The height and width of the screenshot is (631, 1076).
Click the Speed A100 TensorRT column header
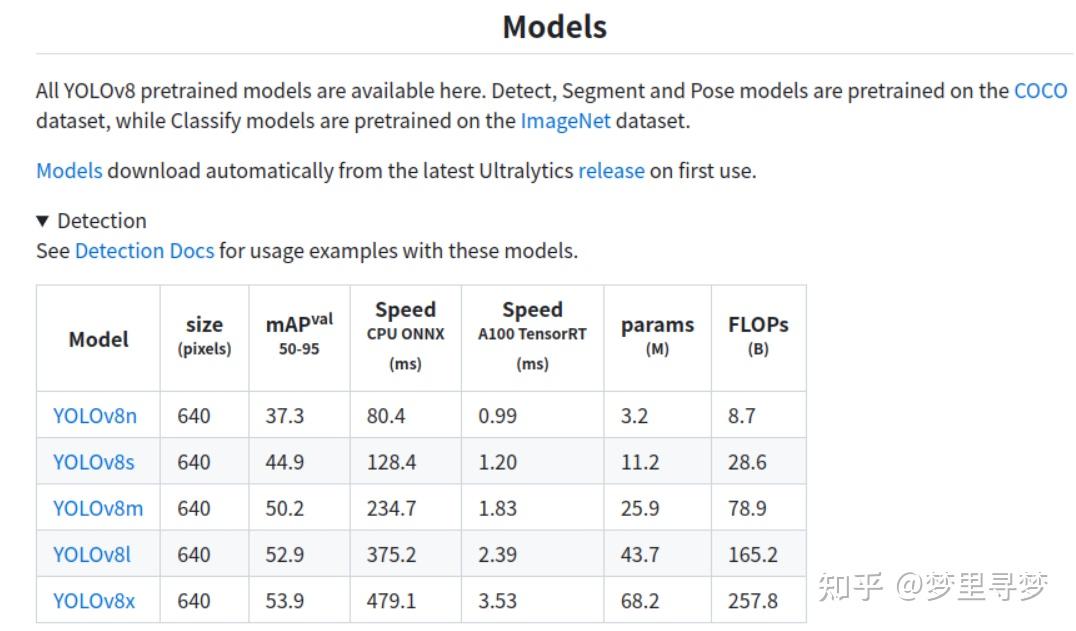click(533, 336)
